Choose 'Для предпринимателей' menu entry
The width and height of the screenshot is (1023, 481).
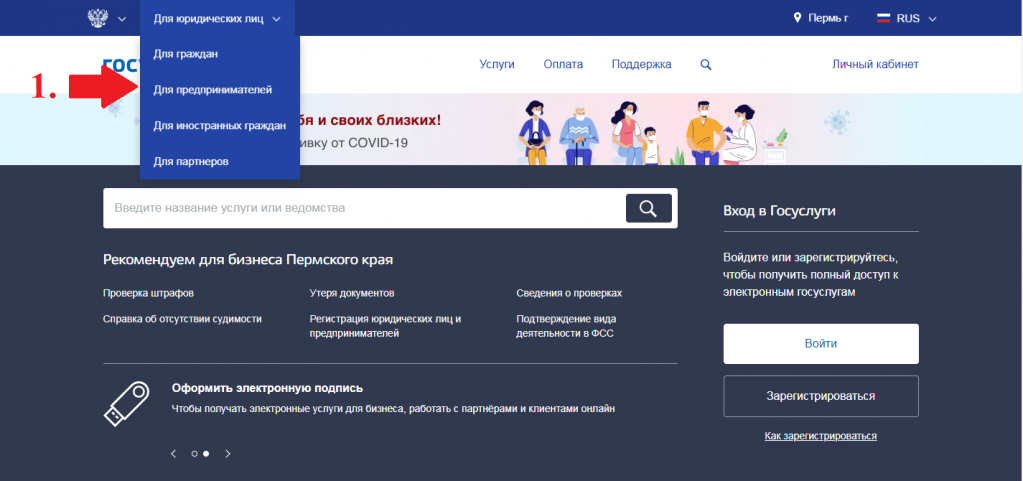(x=213, y=90)
